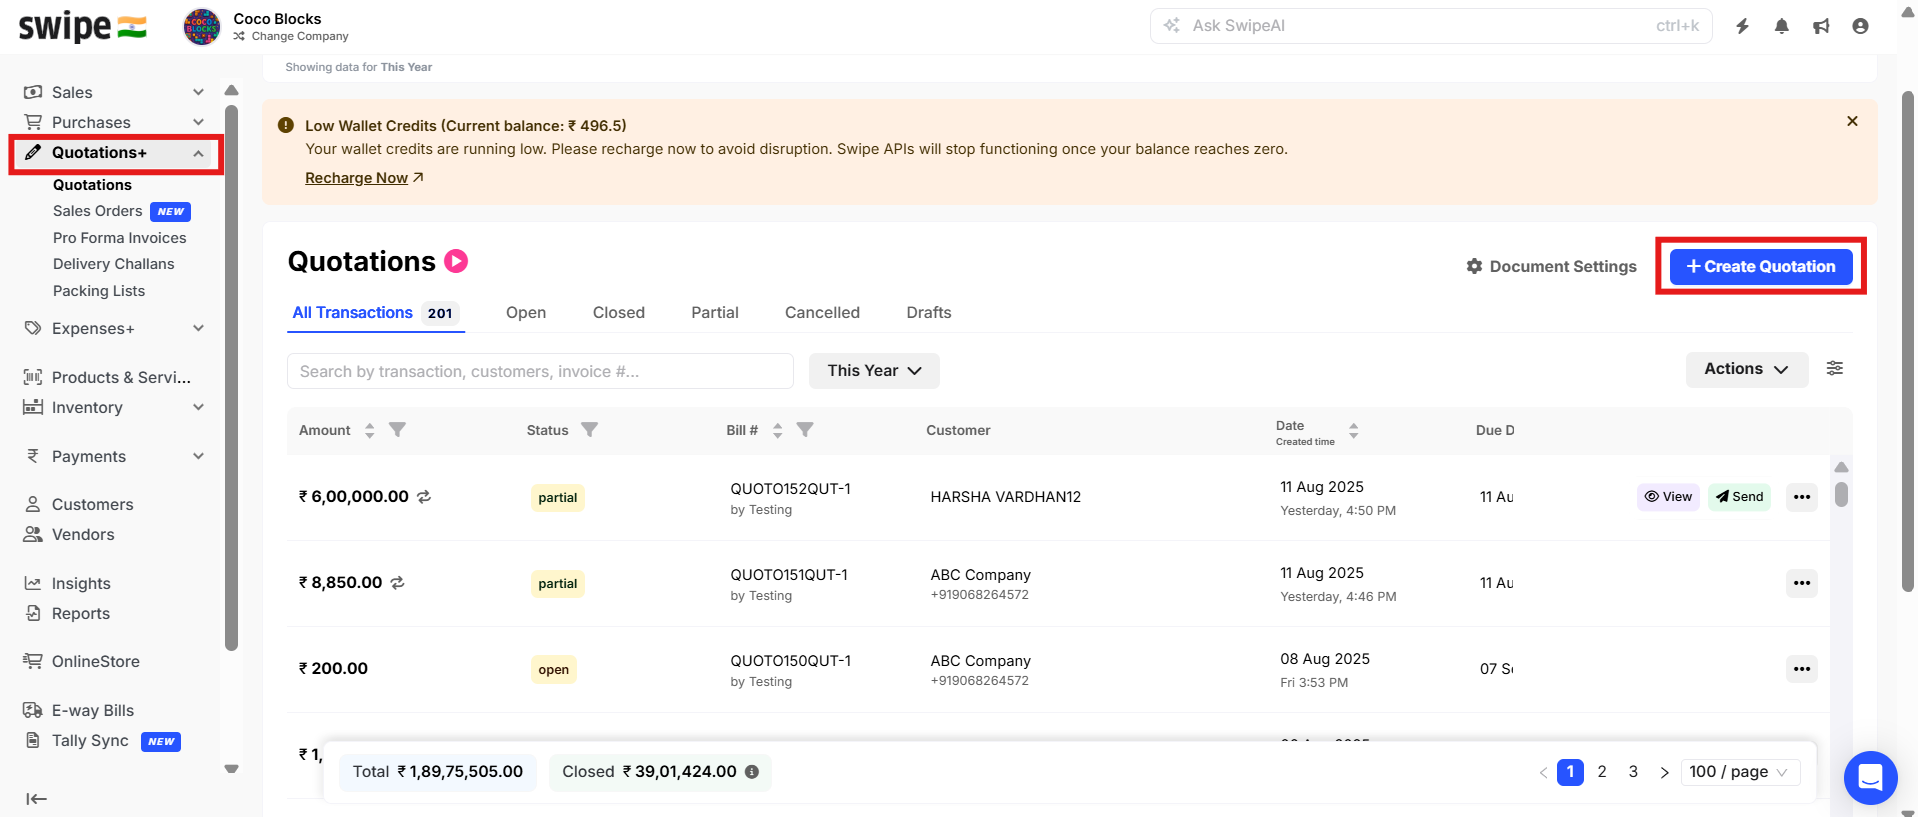Click the Create Quotation button
This screenshot has width=1918, height=817.
click(x=1760, y=267)
